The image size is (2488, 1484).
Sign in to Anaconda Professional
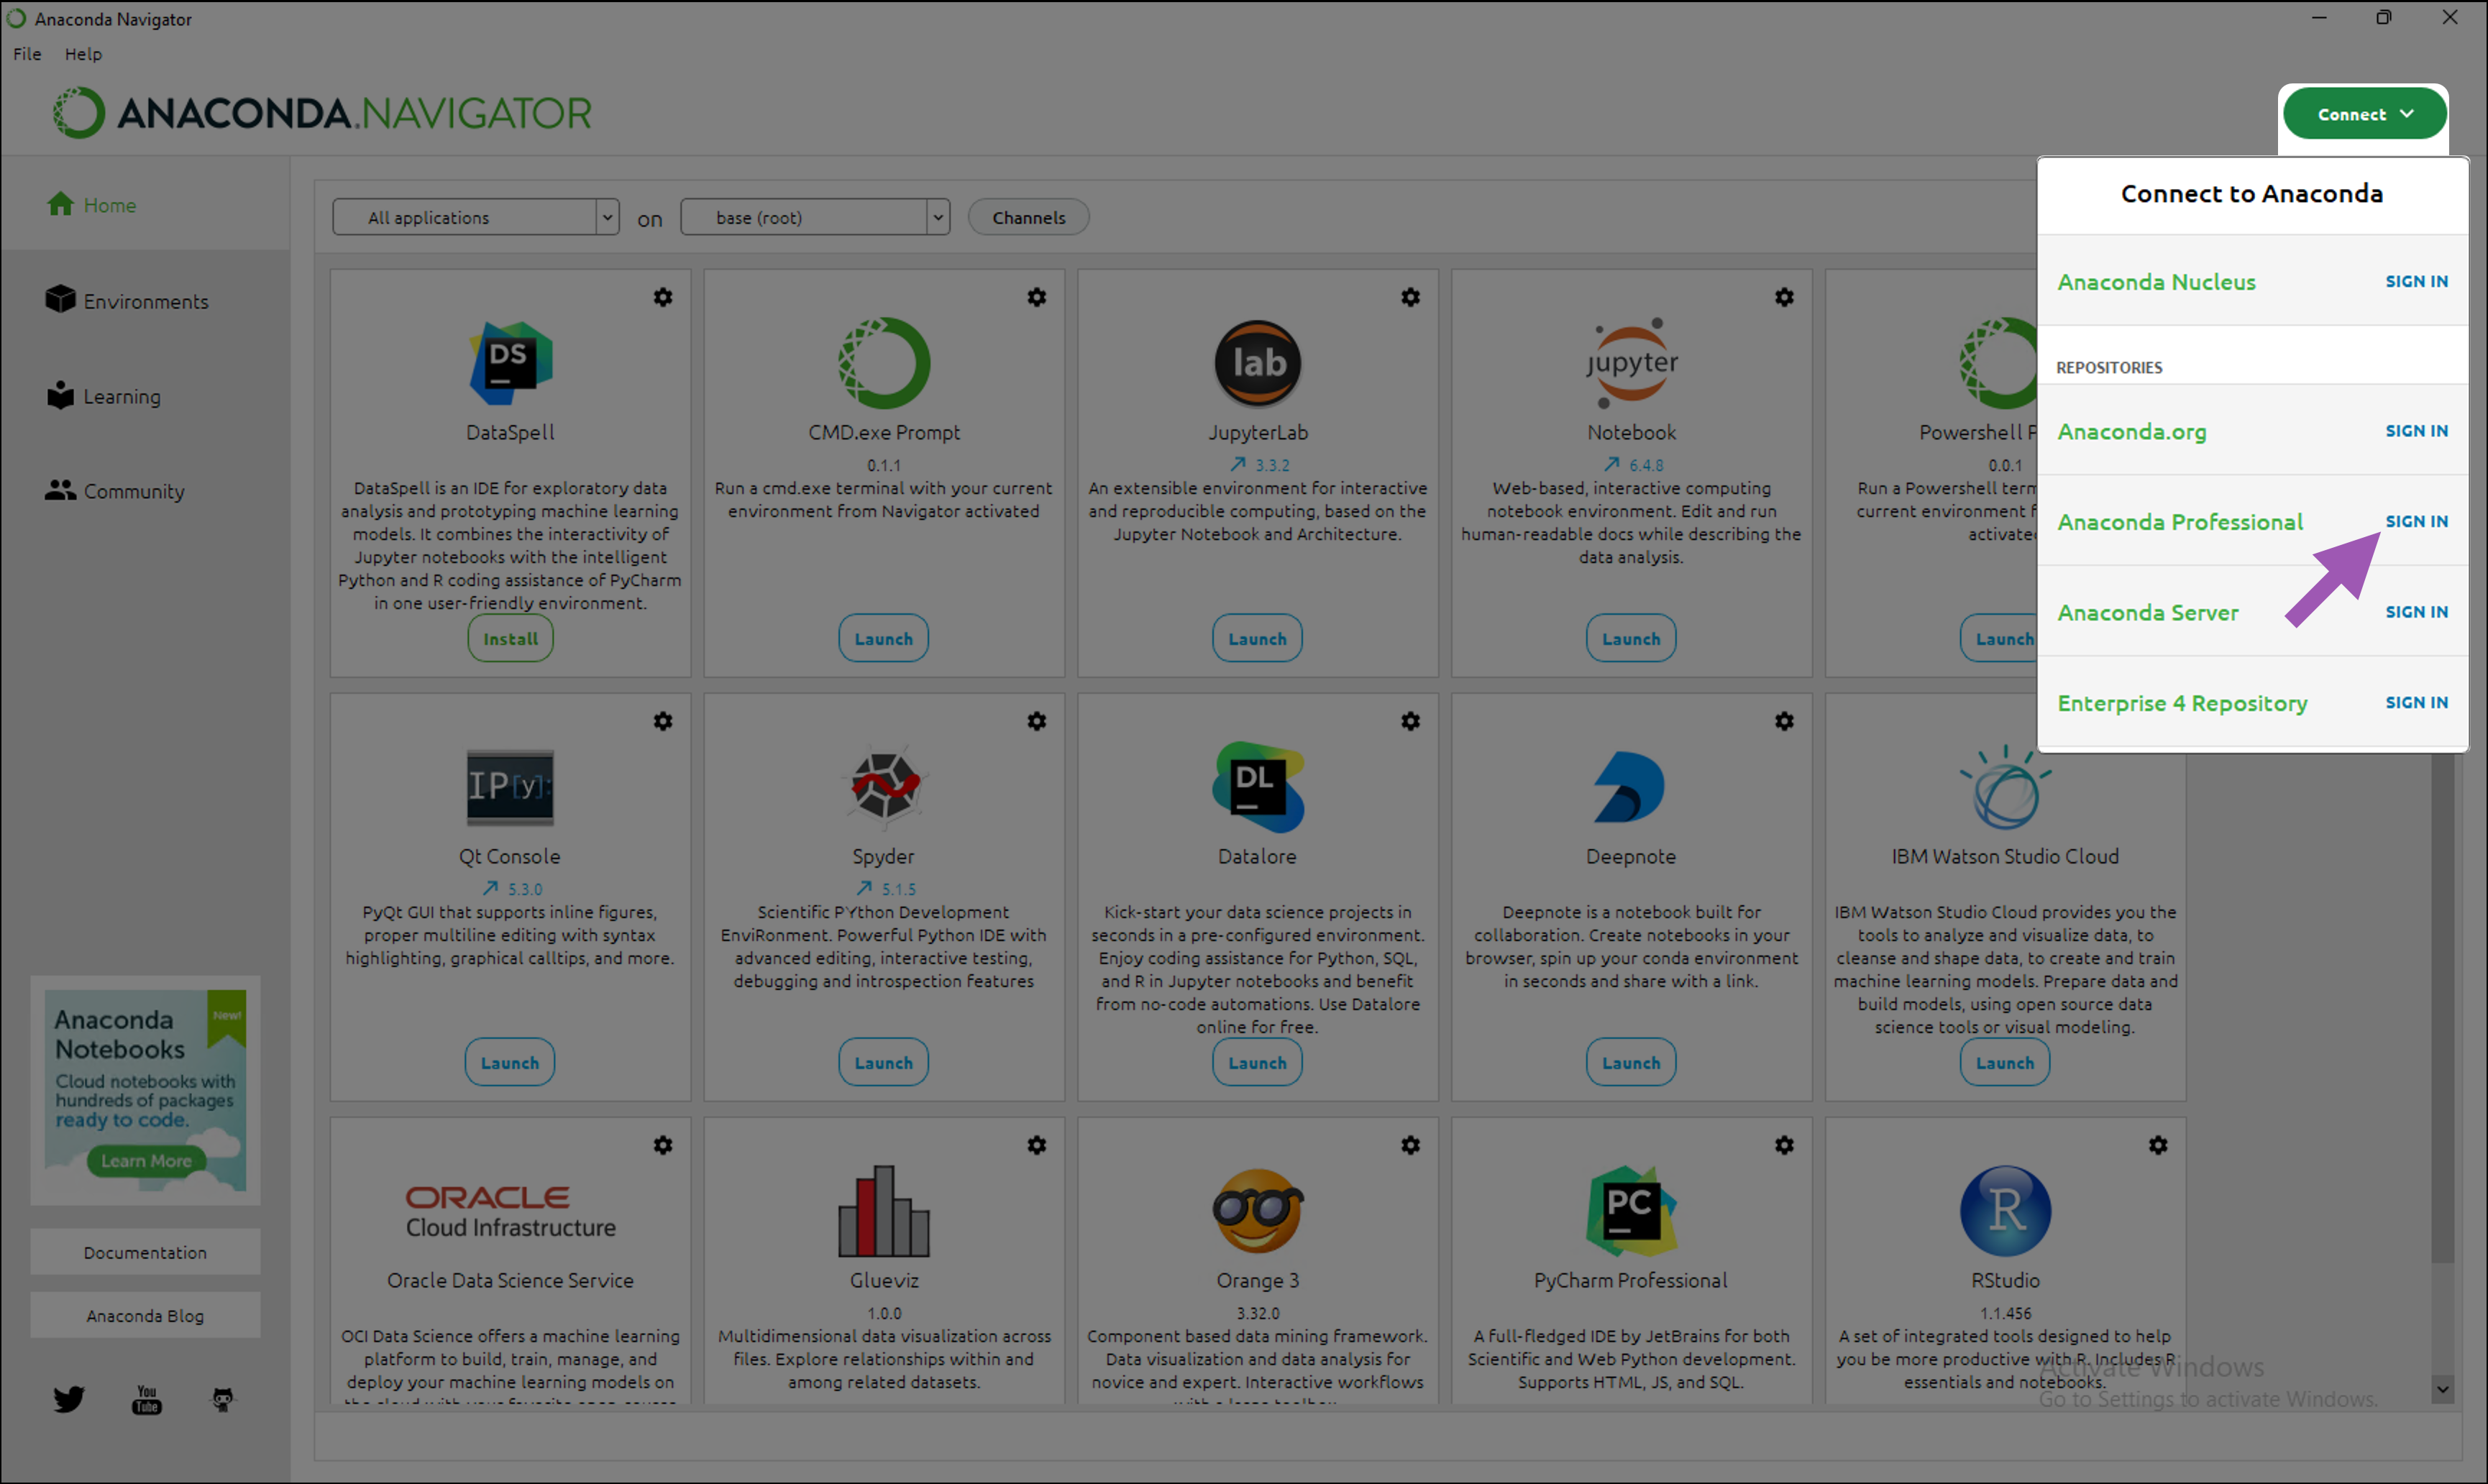(2416, 521)
